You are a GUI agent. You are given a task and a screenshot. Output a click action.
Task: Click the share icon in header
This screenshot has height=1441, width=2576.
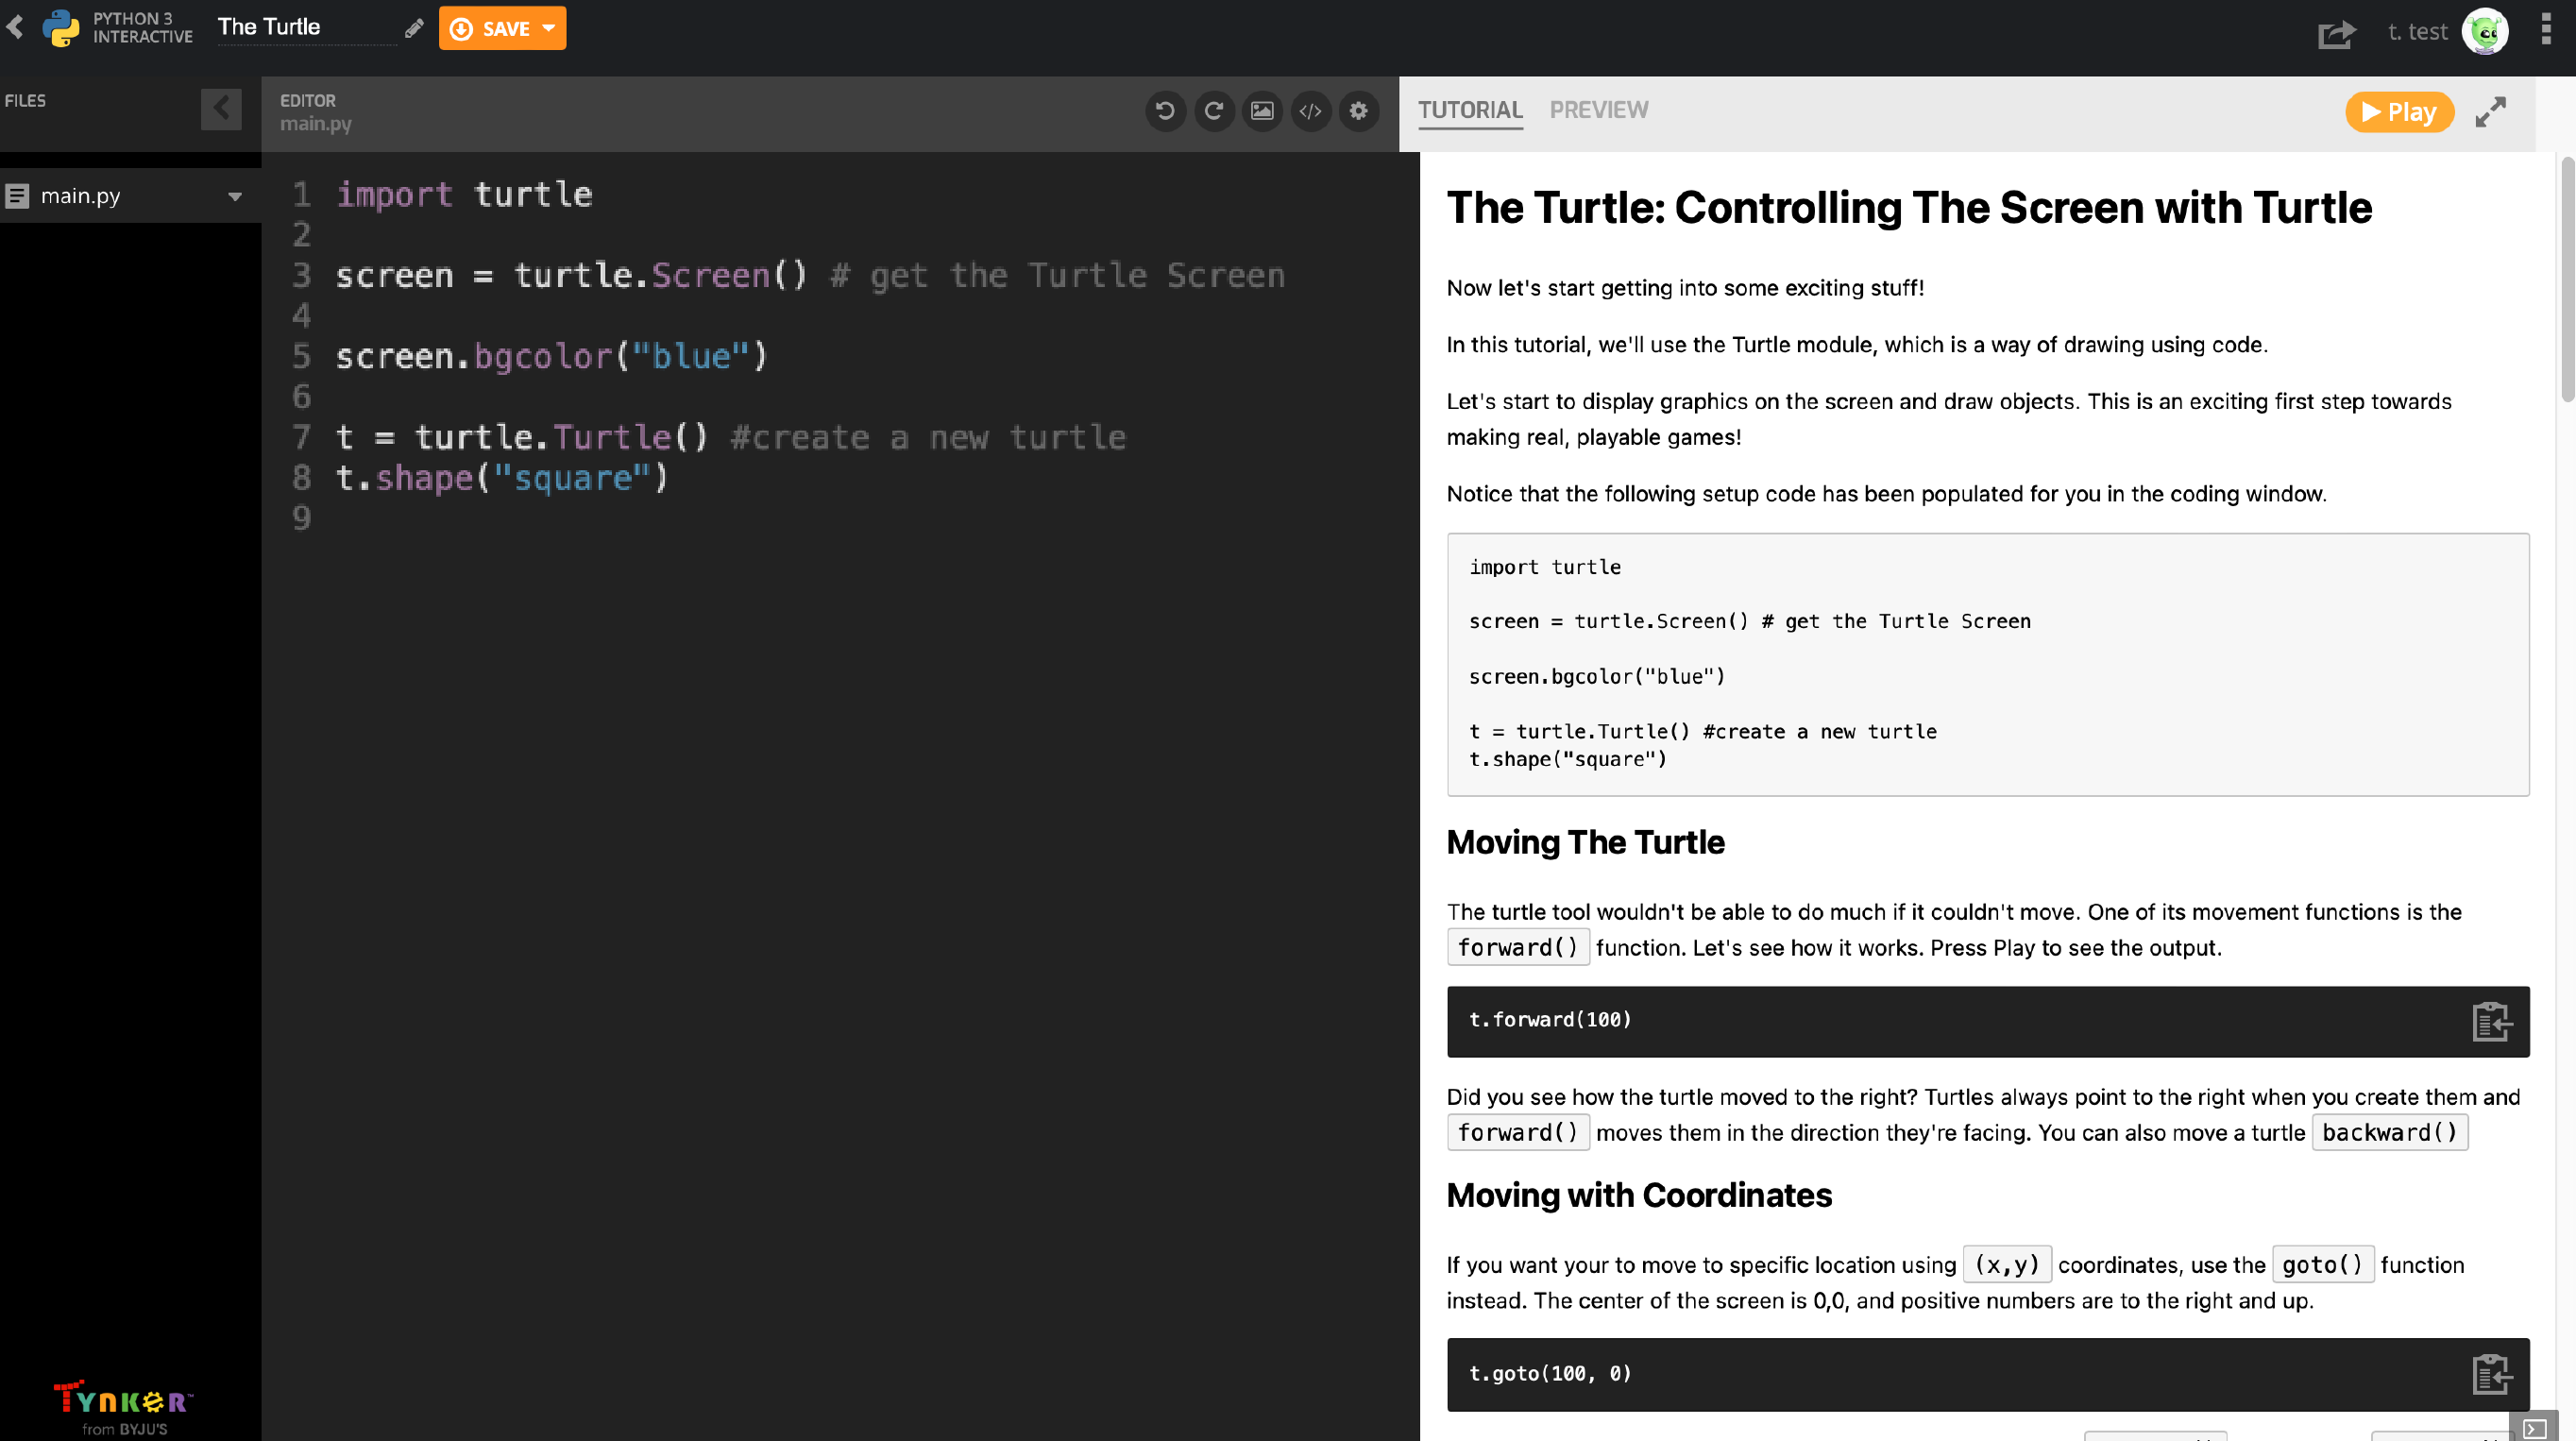[2336, 33]
